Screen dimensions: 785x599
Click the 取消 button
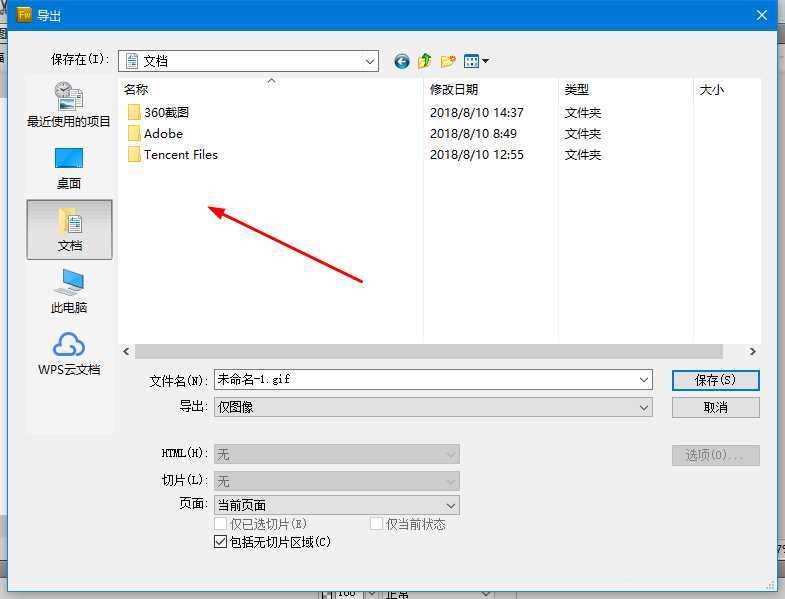click(x=715, y=408)
